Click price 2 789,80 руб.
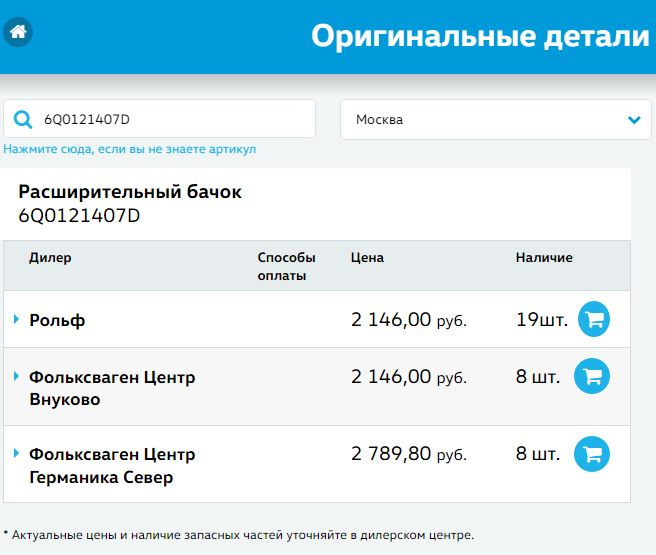Screen dimensions: 656x555 point(409,454)
